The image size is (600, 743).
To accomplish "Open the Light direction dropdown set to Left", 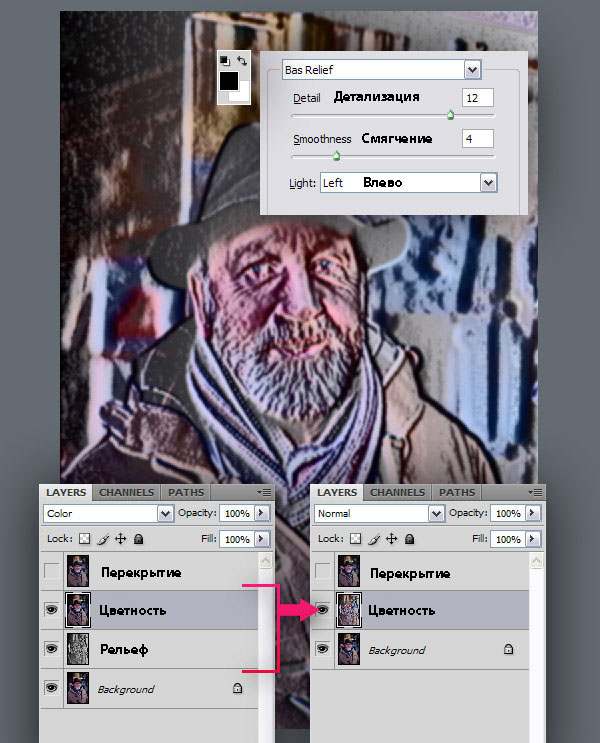I will [x=488, y=182].
